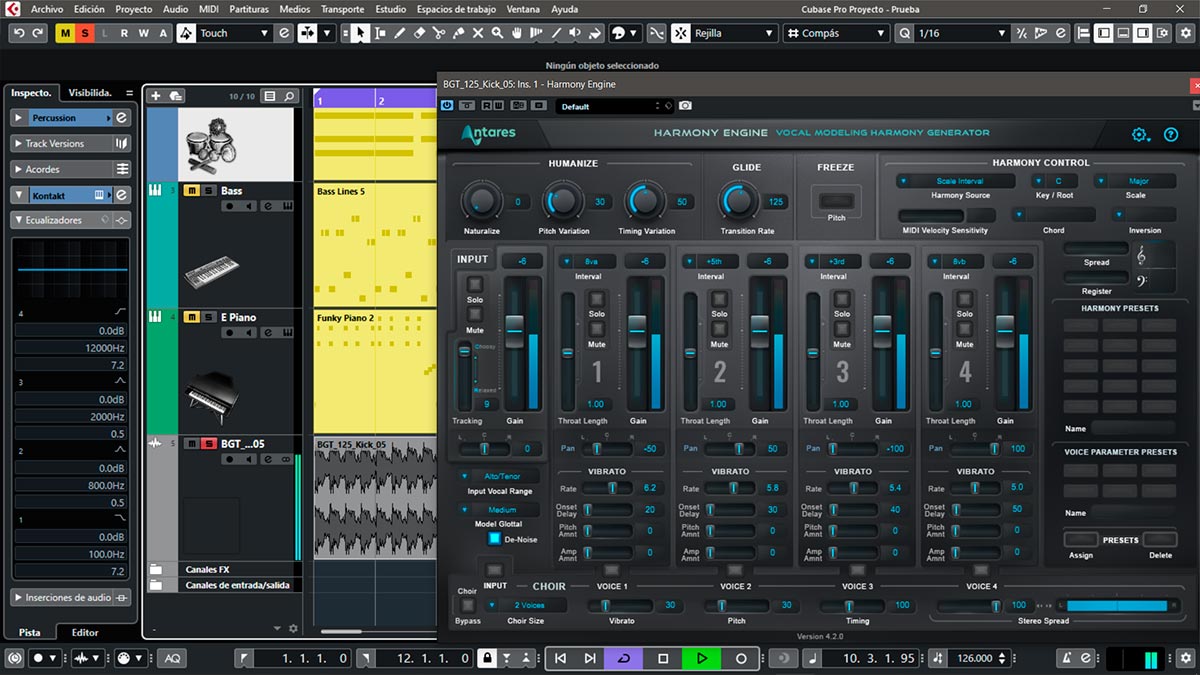Open the 2 Voices choir size dropdown
Viewport: 1200px width, 675px height.
tap(526, 605)
